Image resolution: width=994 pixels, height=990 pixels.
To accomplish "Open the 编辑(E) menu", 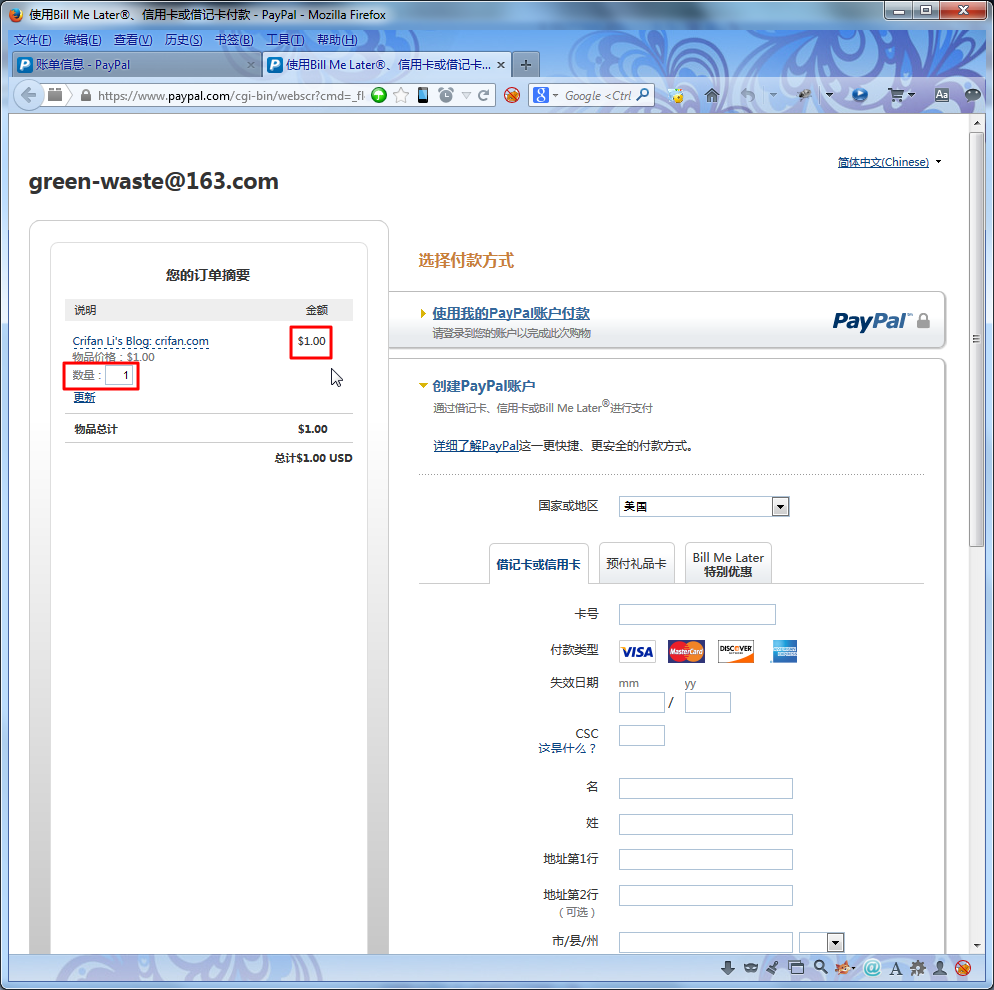I will [x=82, y=40].
